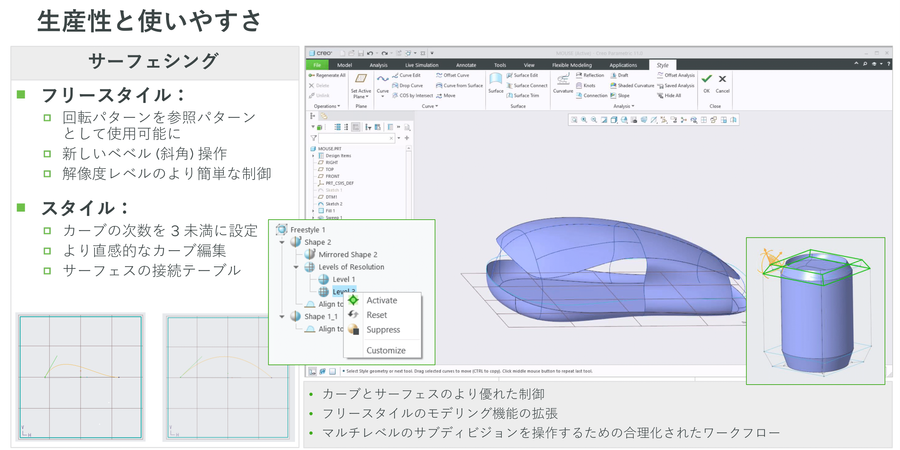Open the File menu tab
Viewport: 900px width, 450px height.
[315, 64]
